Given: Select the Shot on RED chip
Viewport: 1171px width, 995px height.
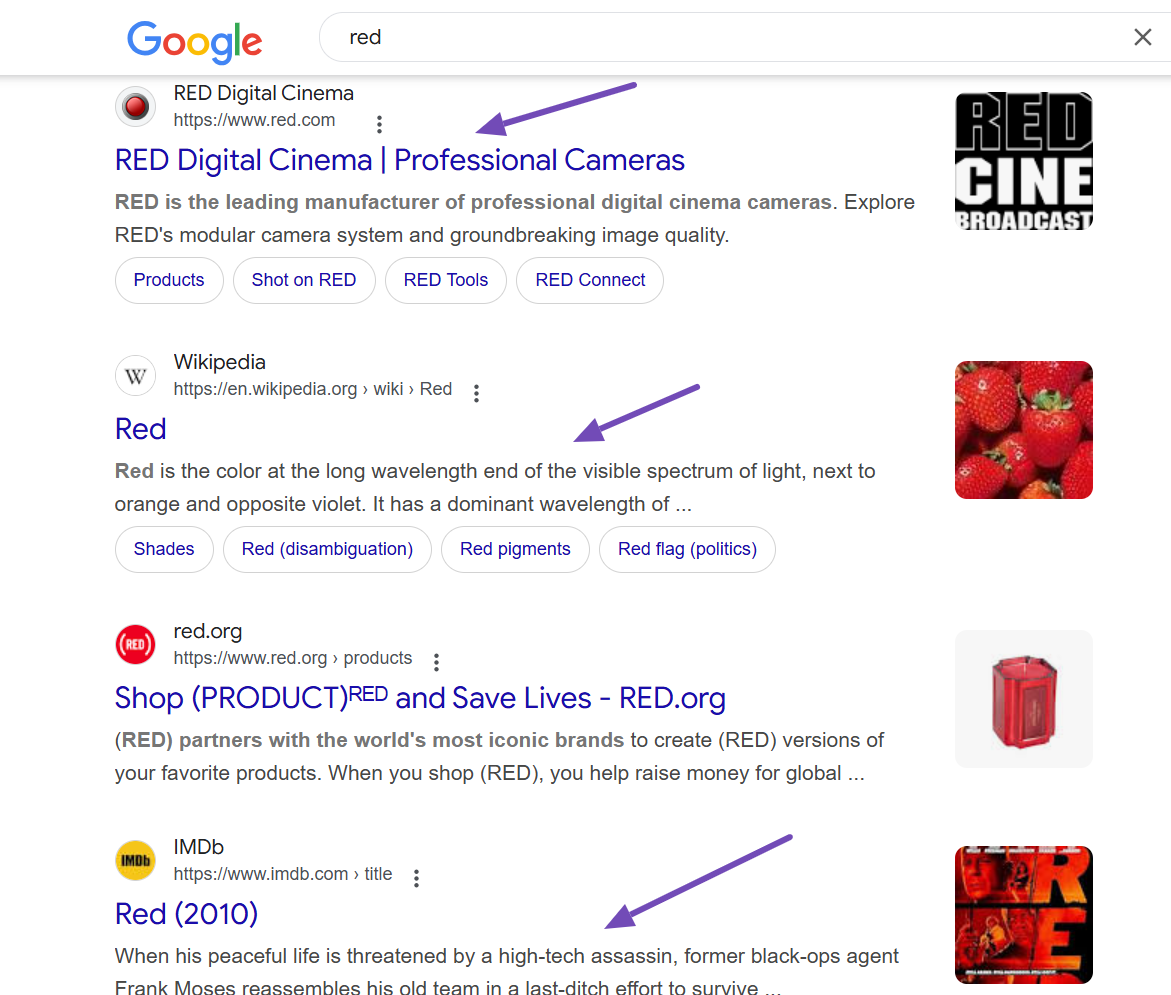Looking at the screenshot, I should [303, 280].
